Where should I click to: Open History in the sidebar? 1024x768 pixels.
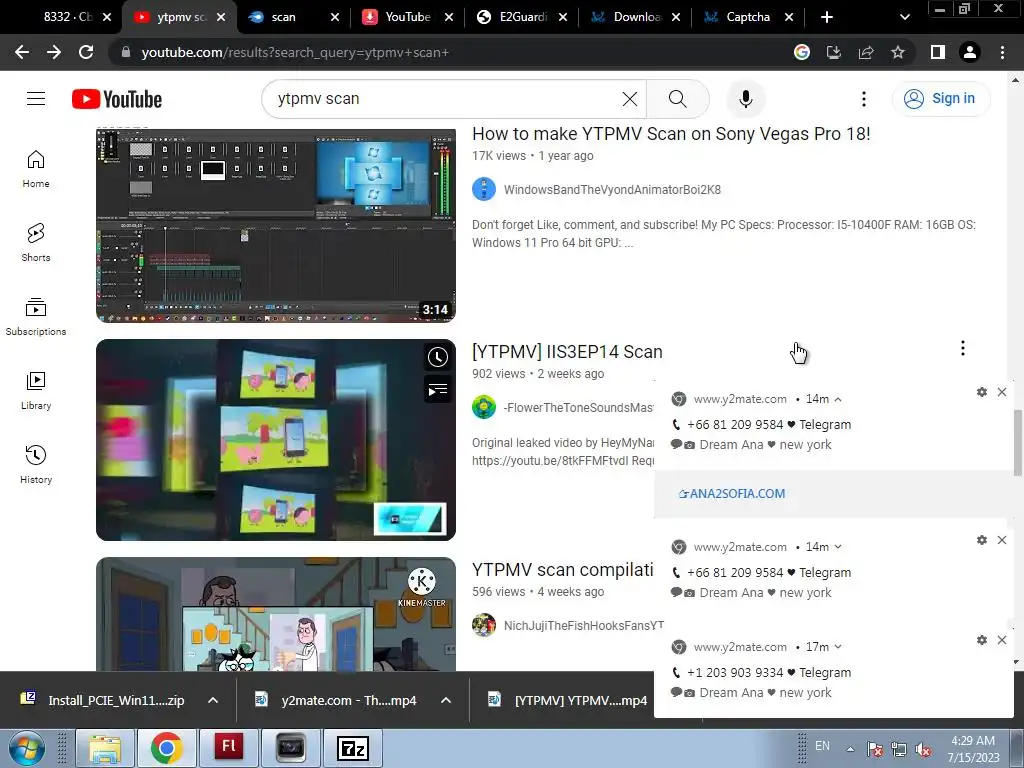click(36, 464)
